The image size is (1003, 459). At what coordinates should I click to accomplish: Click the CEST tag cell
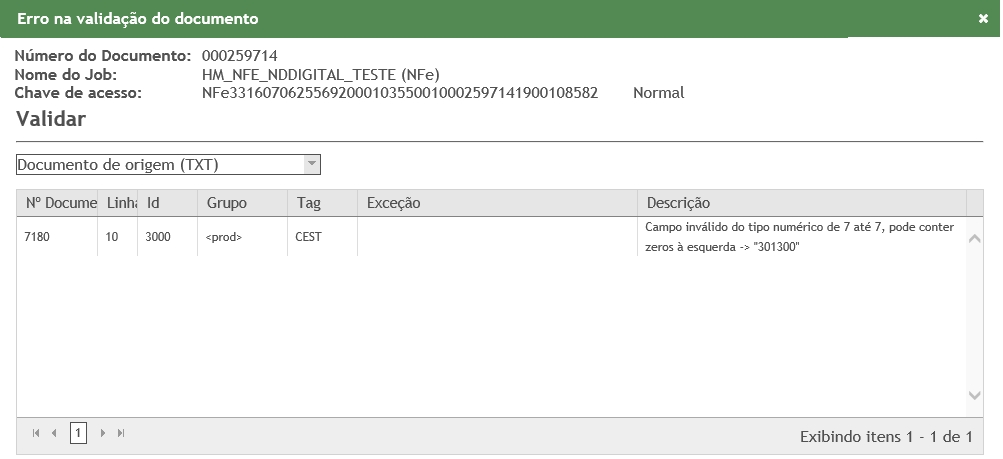308,238
